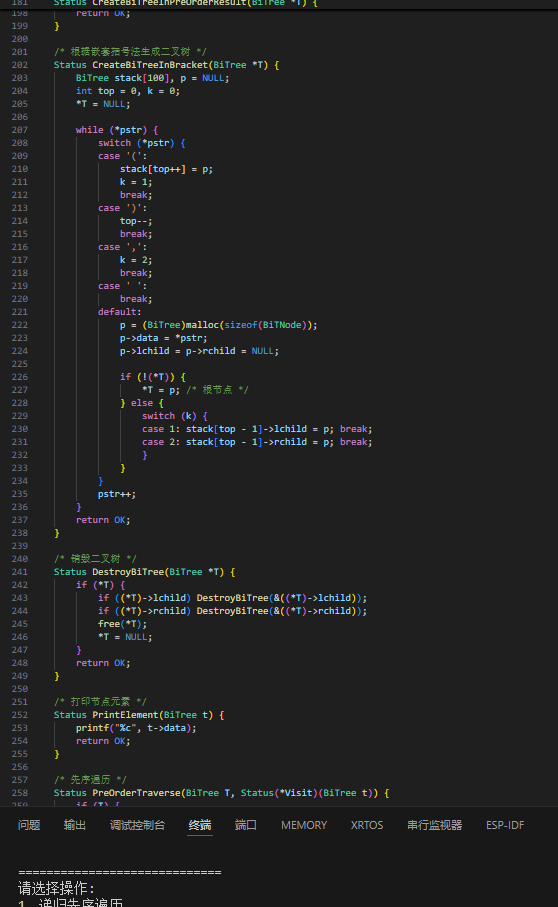Show the 串行监视器 tab

click(435, 825)
